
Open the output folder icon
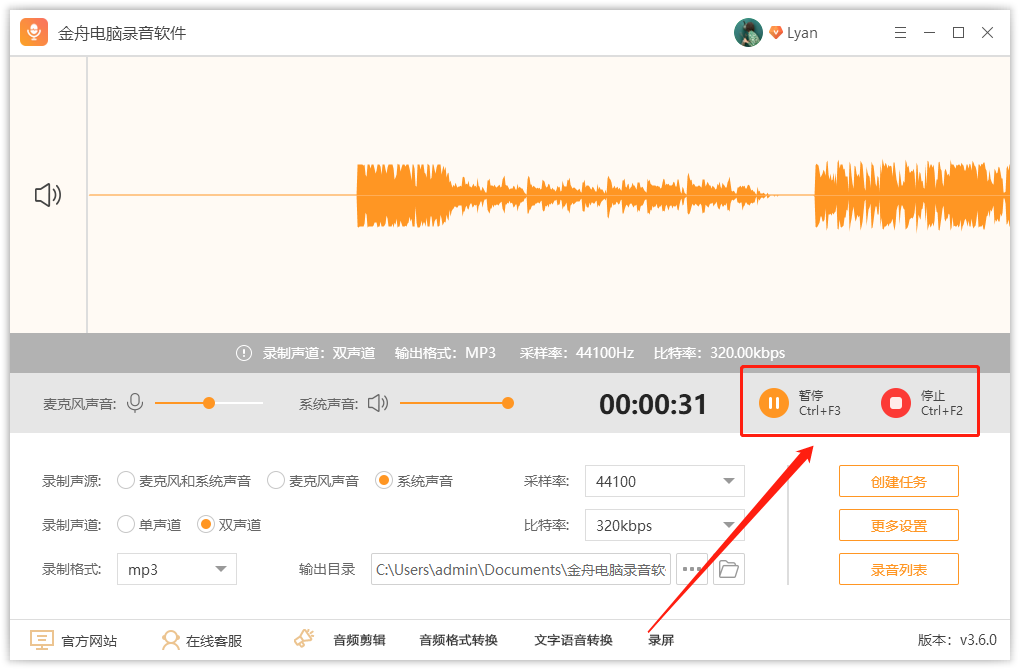coord(729,568)
